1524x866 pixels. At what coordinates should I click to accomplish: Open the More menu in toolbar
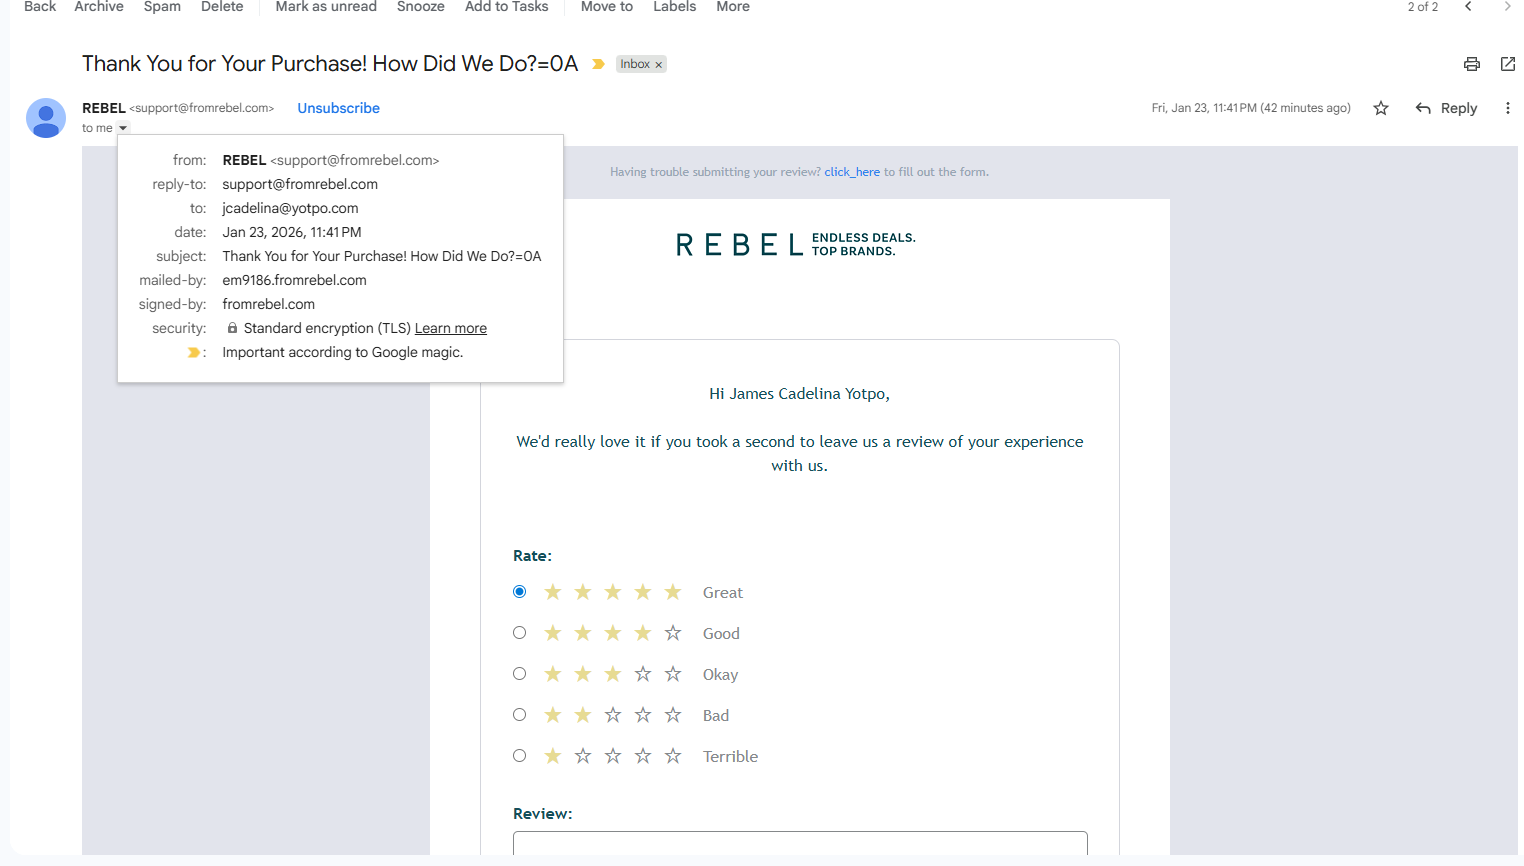coord(733,7)
